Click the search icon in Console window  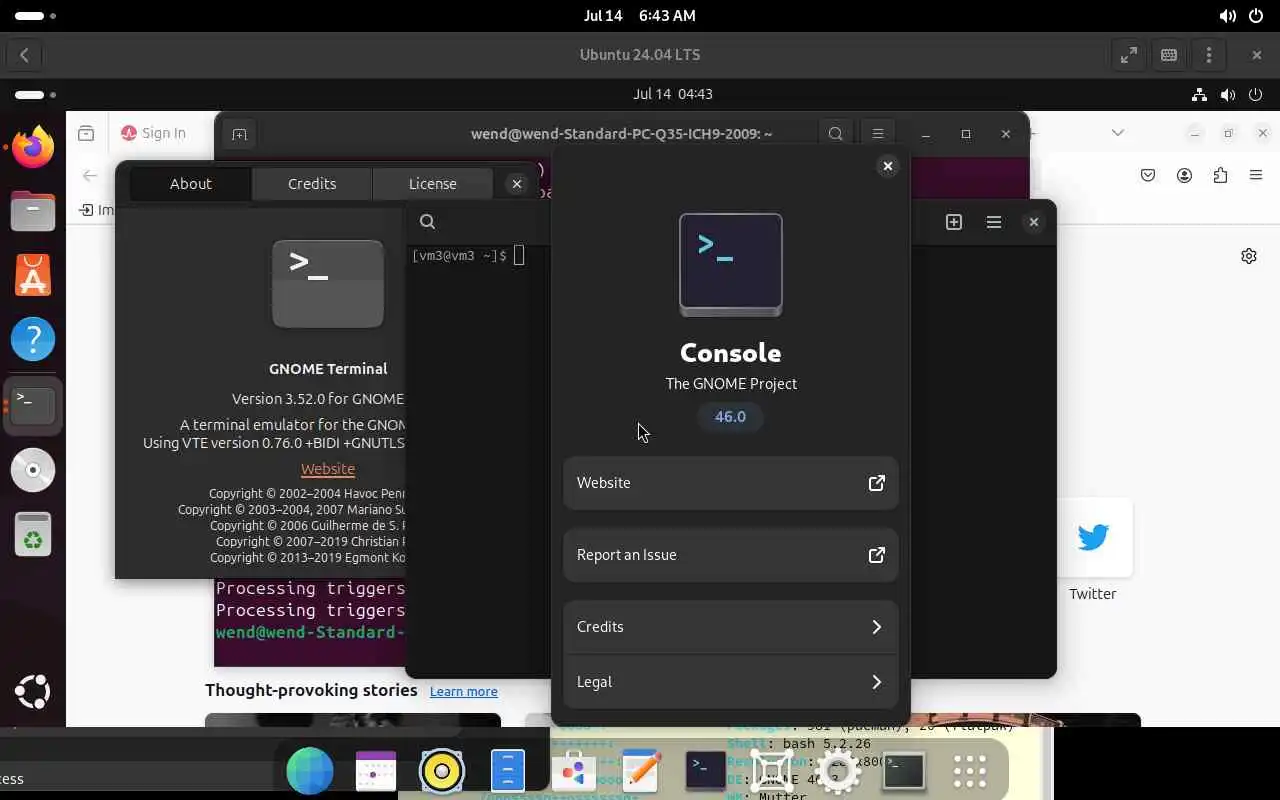(427, 222)
